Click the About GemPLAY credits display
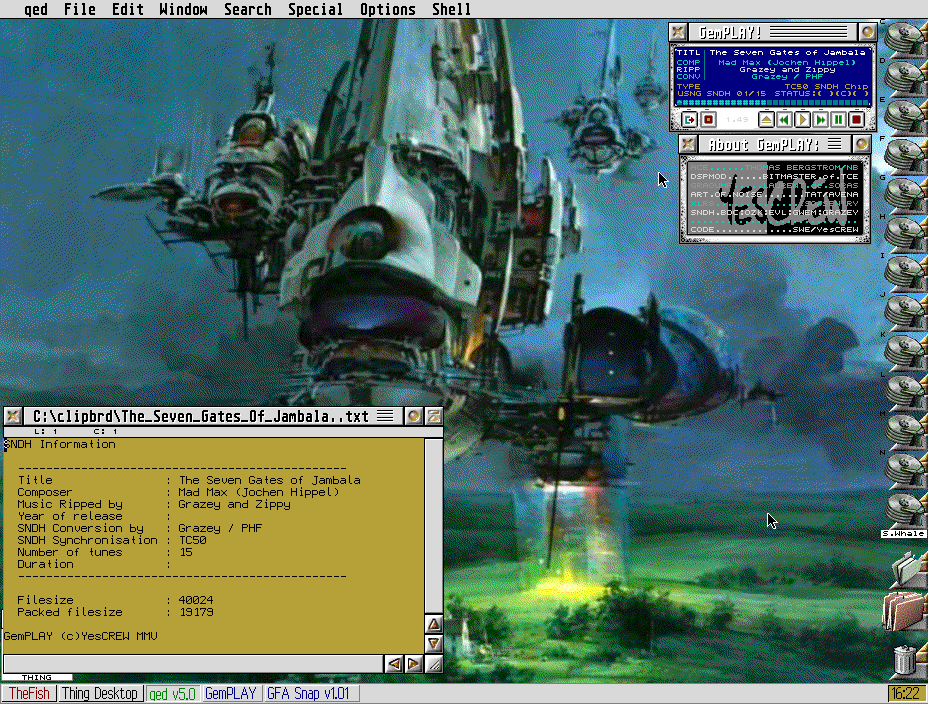The image size is (928, 704). [x=774, y=198]
